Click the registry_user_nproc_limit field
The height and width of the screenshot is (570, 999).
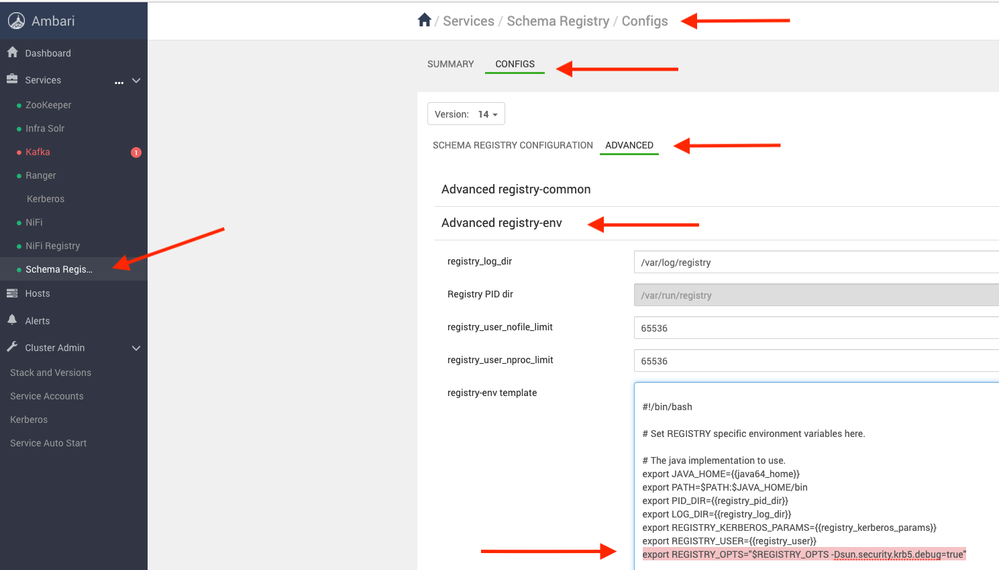pos(816,361)
